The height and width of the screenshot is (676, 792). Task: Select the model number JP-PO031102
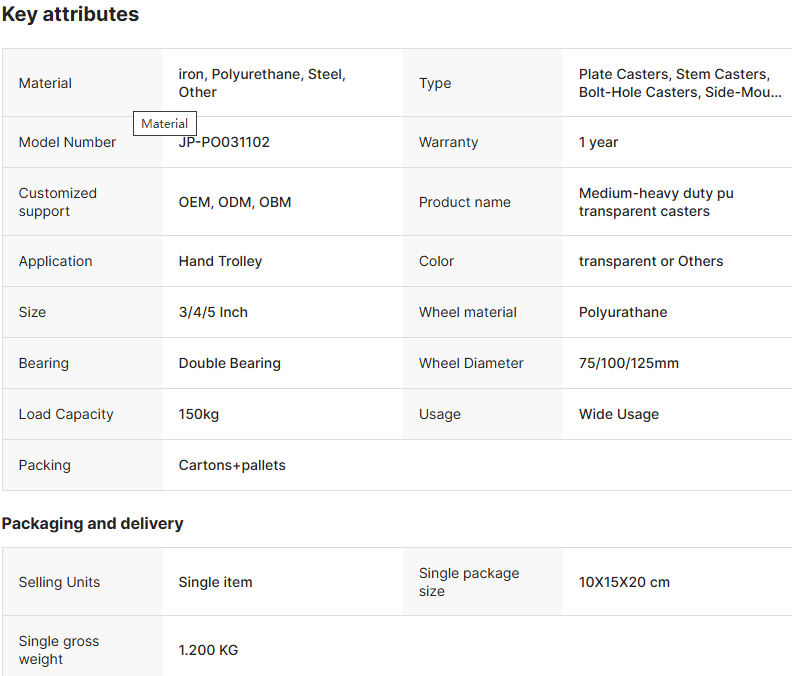(x=224, y=142)
